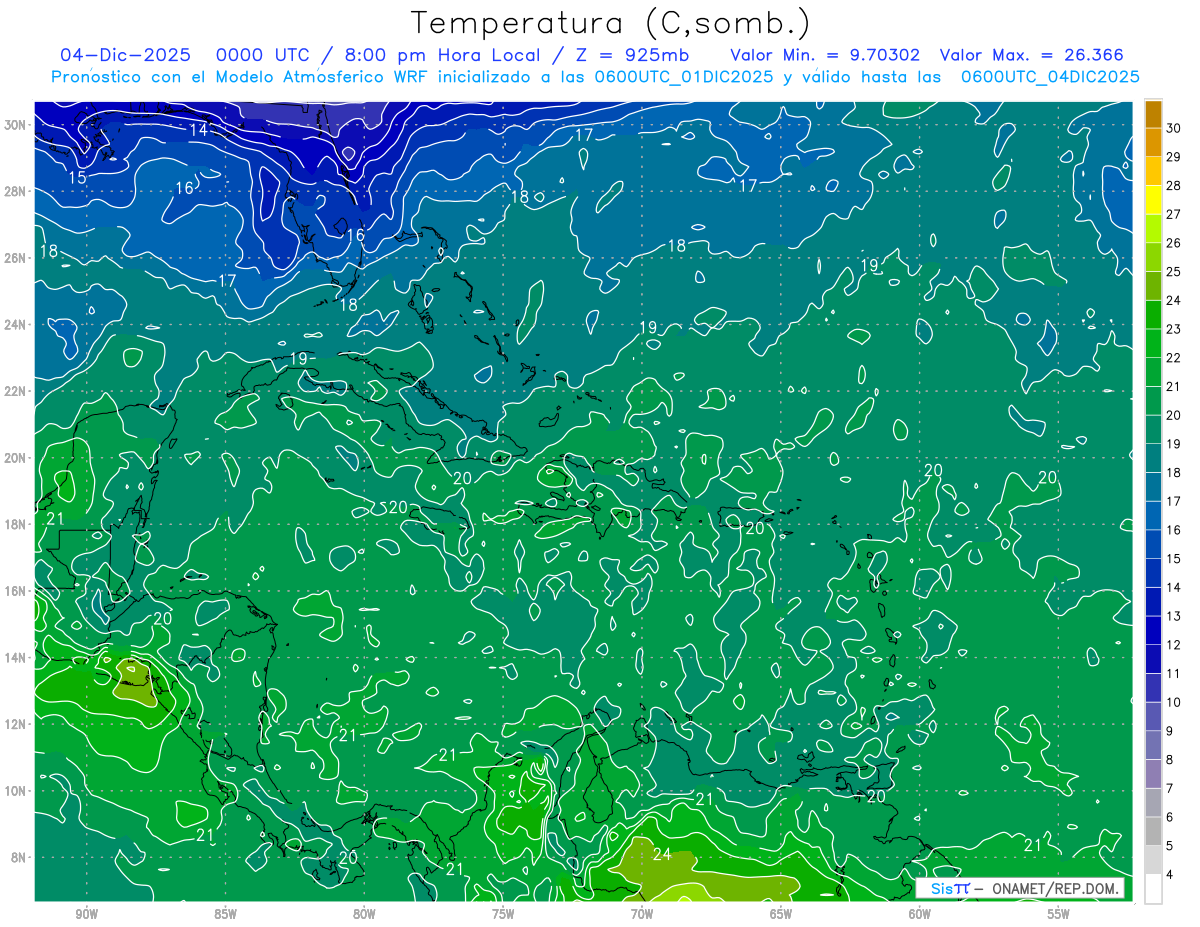Click the "14" contour label on the map
The height and width of the screenshot is (927, 1200).
[x=199, y=130]
